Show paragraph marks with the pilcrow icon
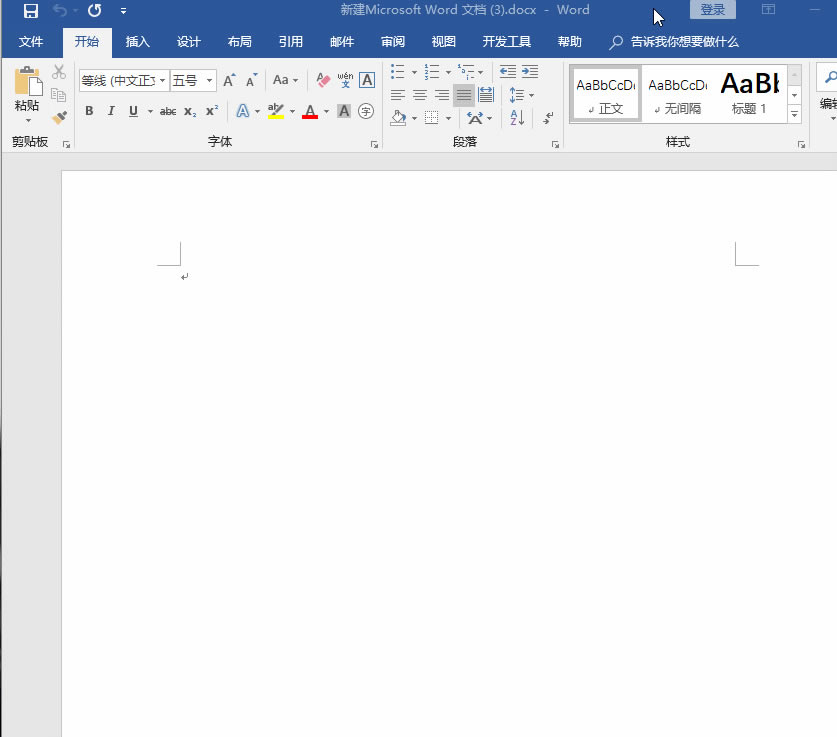Viewport: 837px width, 737px height. click(x=548, y=118)
